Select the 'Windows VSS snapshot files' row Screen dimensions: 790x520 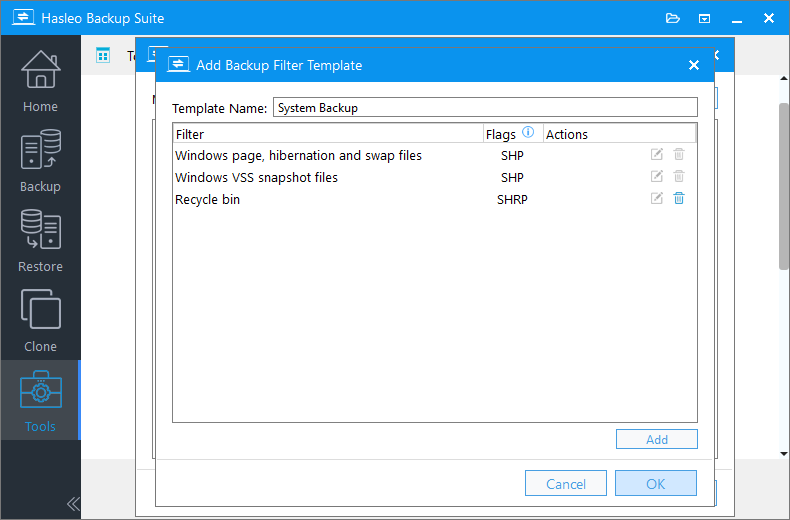tap(434, 177)
